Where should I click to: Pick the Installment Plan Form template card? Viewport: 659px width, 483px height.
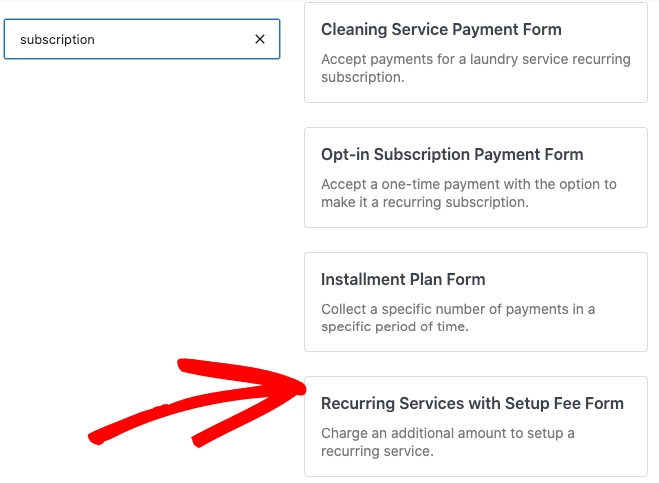(476, 302)
